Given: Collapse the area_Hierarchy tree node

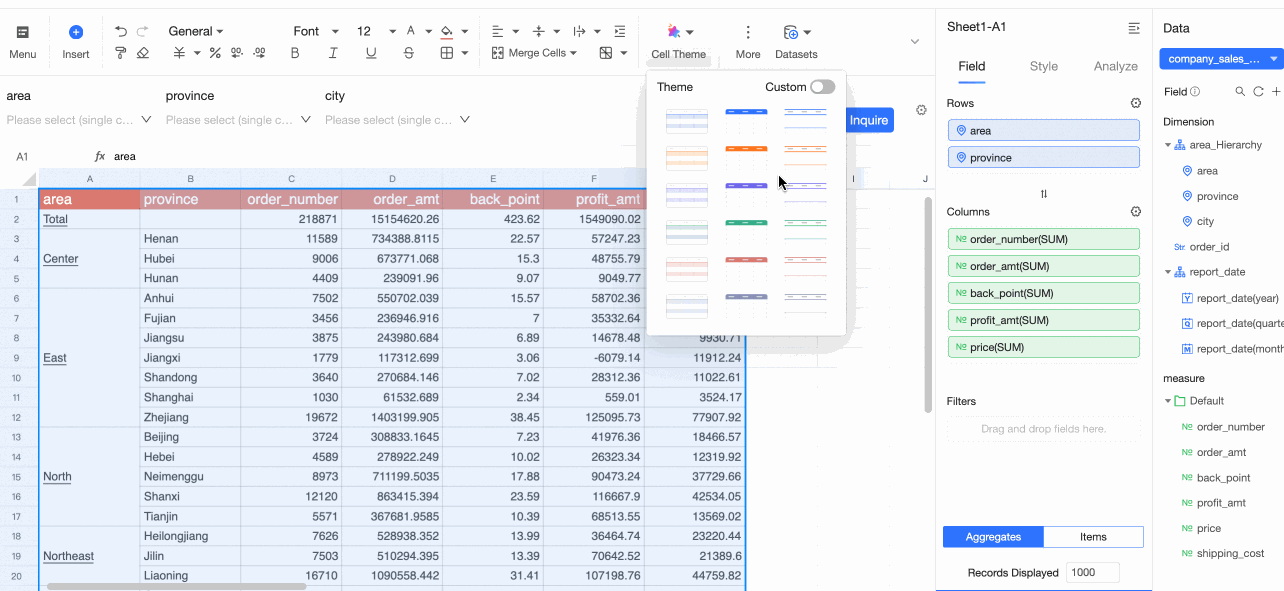Looking at the screenshot, I should (1168, 145).
